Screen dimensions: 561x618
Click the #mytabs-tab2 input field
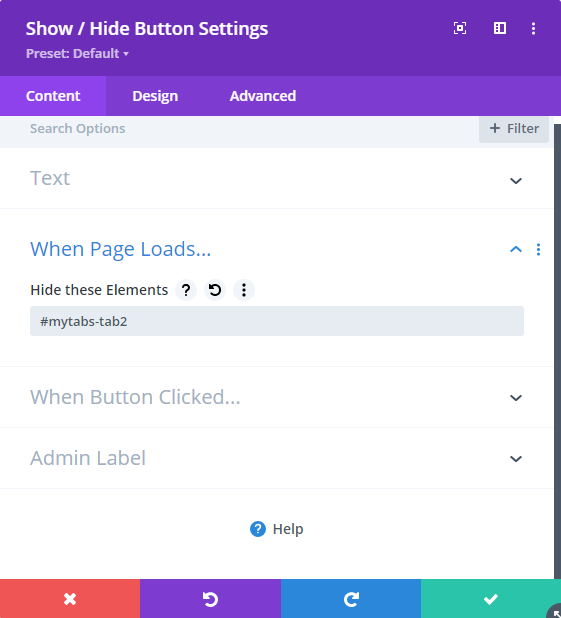277,321
